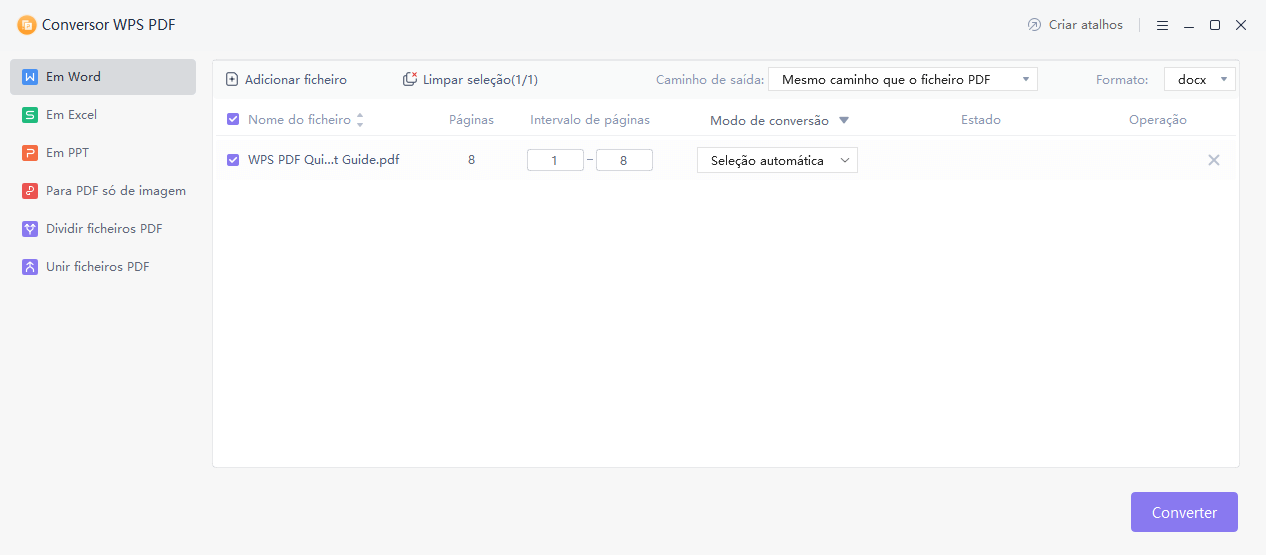Image resolution: width=1266 pixels, height=555 pixels.
Task: Close the Conversor WPS PDF window
Action: [1241, 25]
